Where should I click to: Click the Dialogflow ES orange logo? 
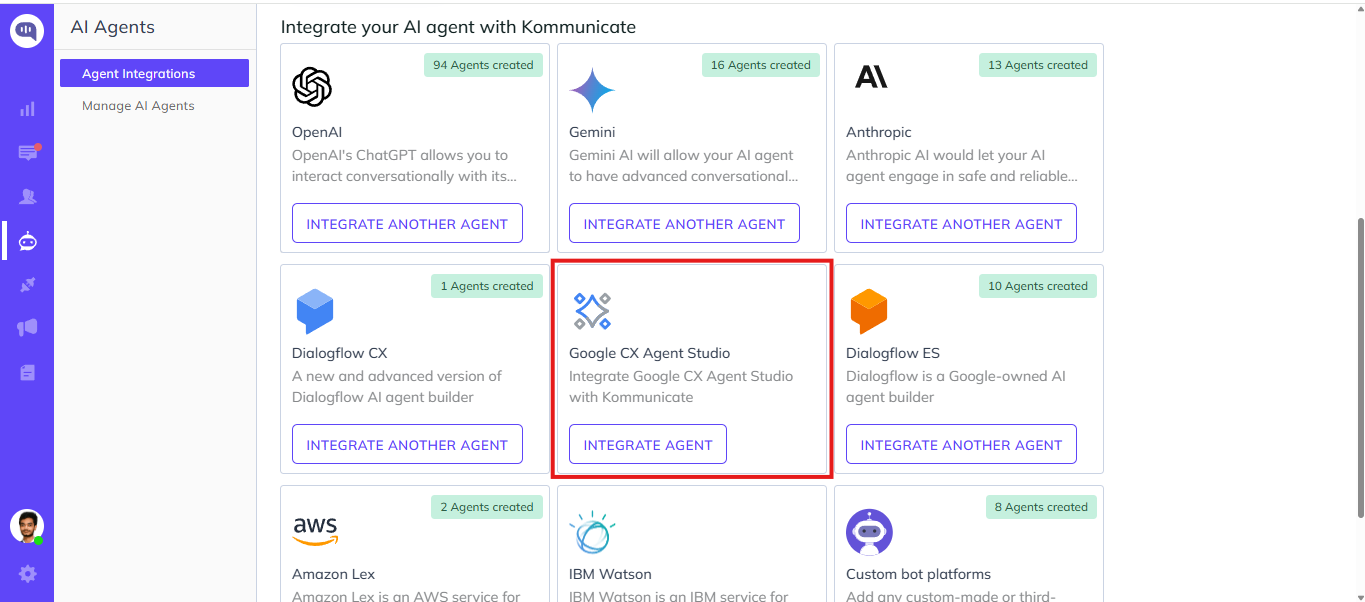869,311
